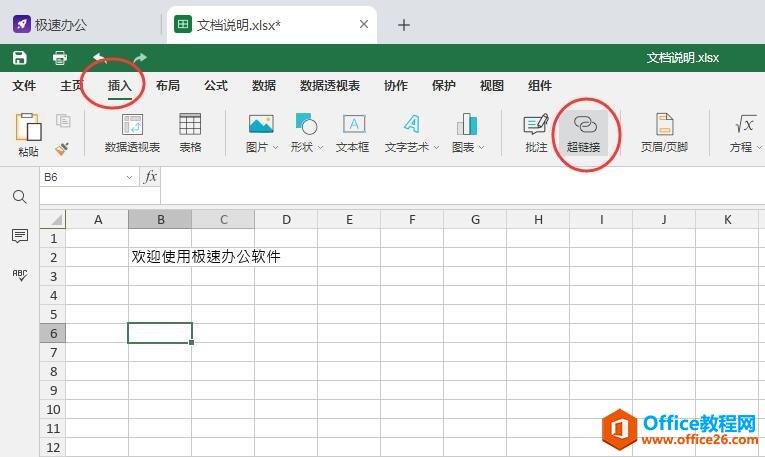Open the comments panel in left sidebar
This screenshot has width=765, height=457.
click(20, 236)
